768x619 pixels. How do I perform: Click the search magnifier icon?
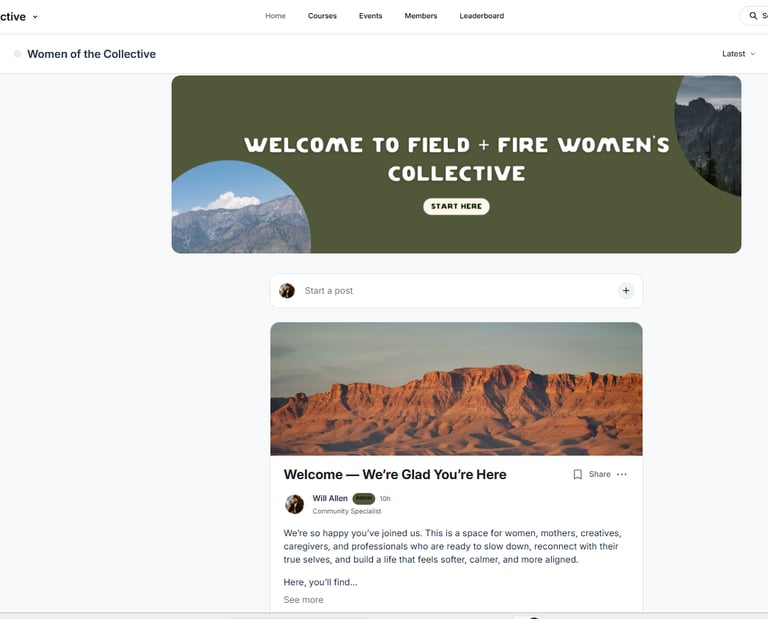(x=753, y=16)
